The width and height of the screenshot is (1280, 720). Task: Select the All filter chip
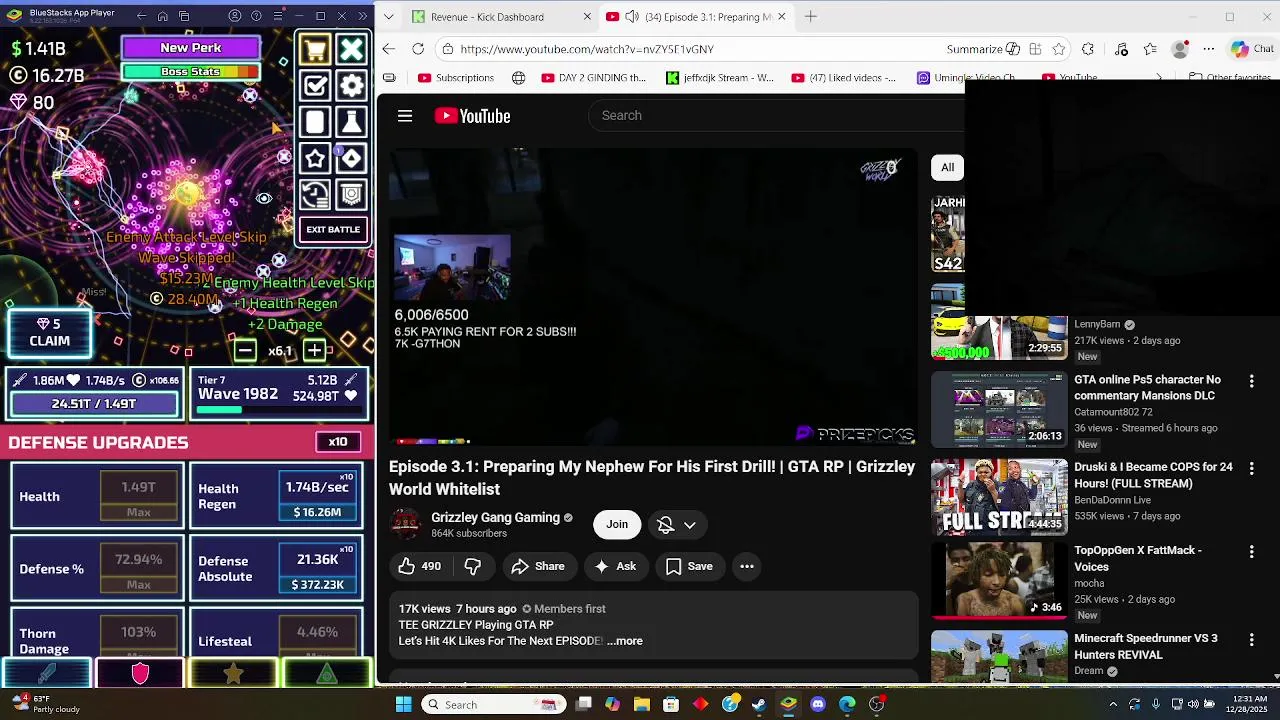click(x=947, y=167)
